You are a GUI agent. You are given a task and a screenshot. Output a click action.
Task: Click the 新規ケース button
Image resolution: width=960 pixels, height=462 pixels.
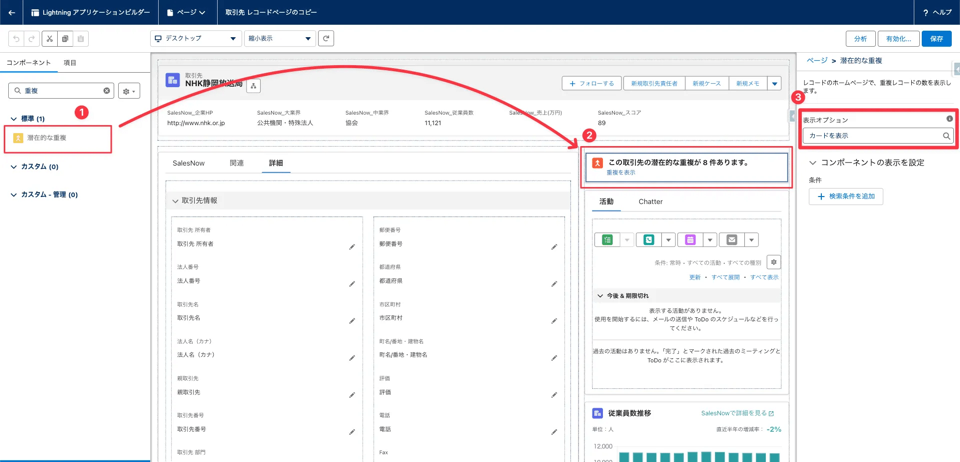tap(707, 84)
